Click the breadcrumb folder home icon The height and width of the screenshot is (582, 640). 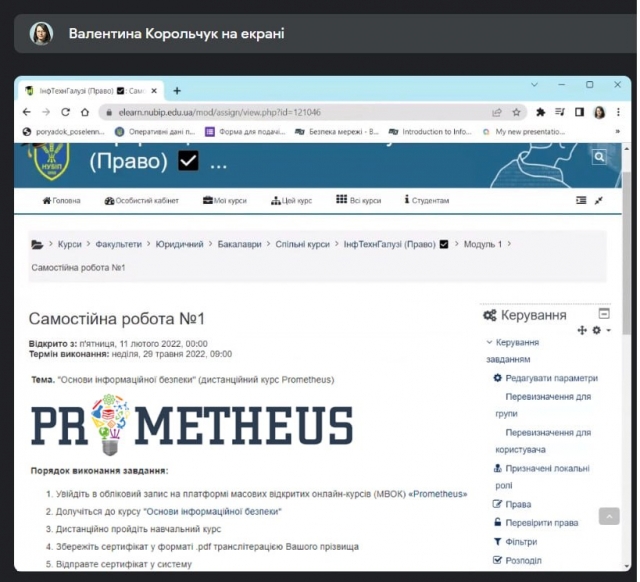coord(37,244)
